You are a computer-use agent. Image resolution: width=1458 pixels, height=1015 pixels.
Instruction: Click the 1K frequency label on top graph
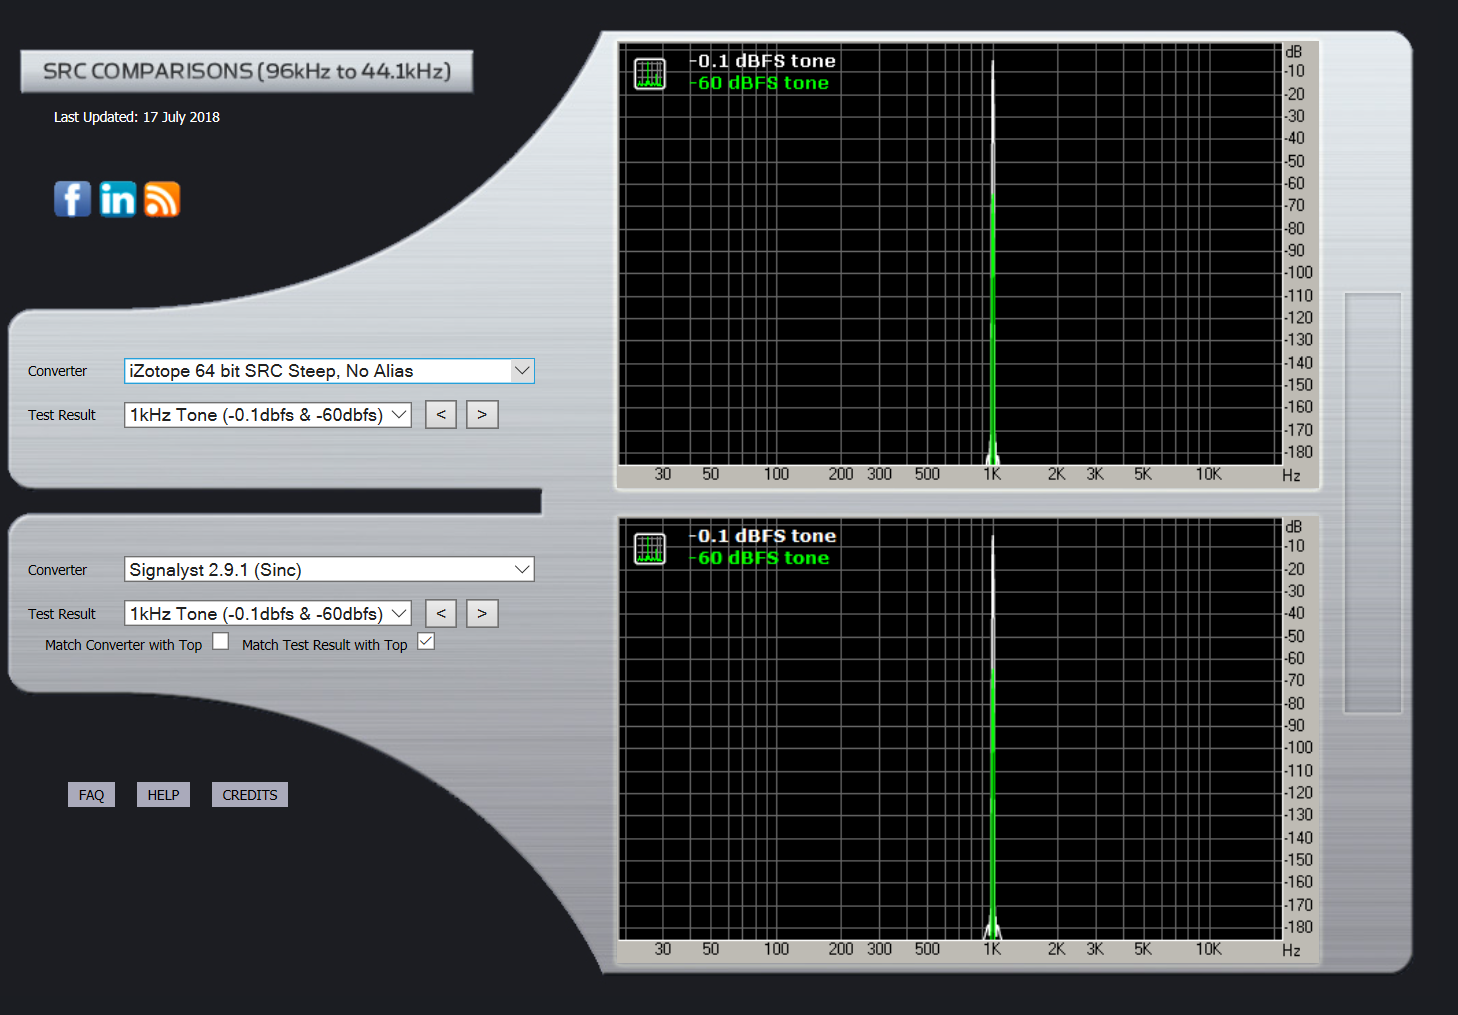[992, 474]
